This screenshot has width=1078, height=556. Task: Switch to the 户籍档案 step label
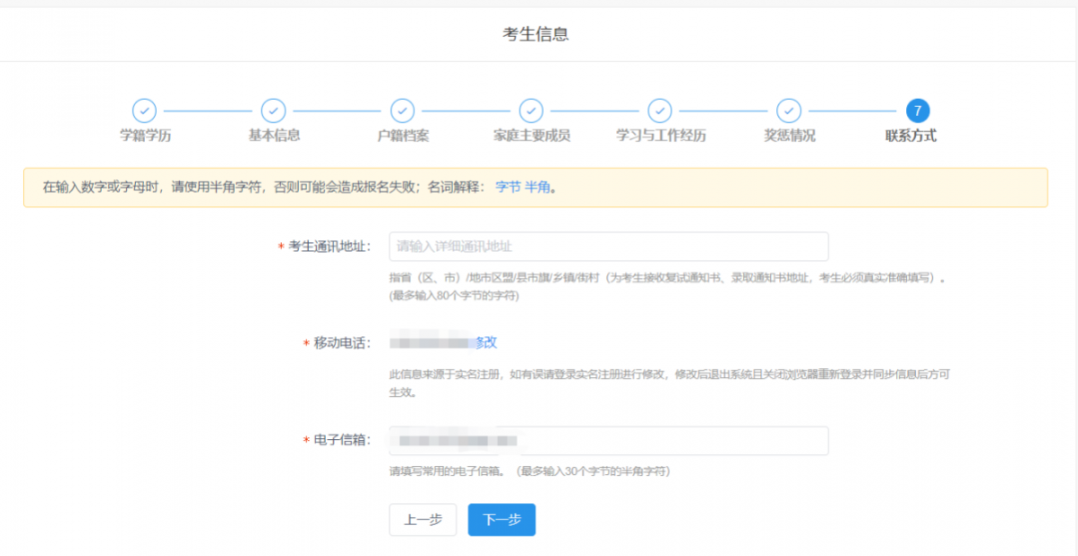[x=403, y=136]
